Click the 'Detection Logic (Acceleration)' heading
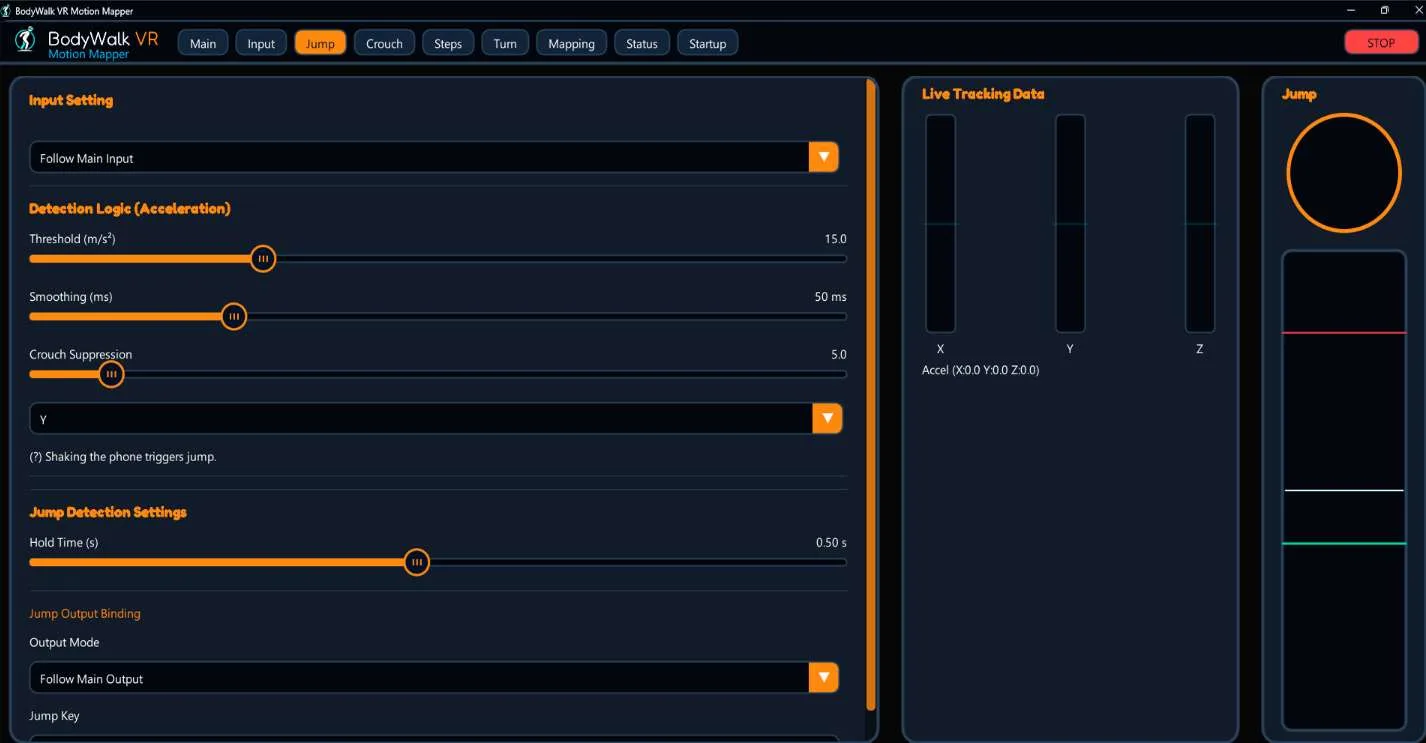 point(130,209)
